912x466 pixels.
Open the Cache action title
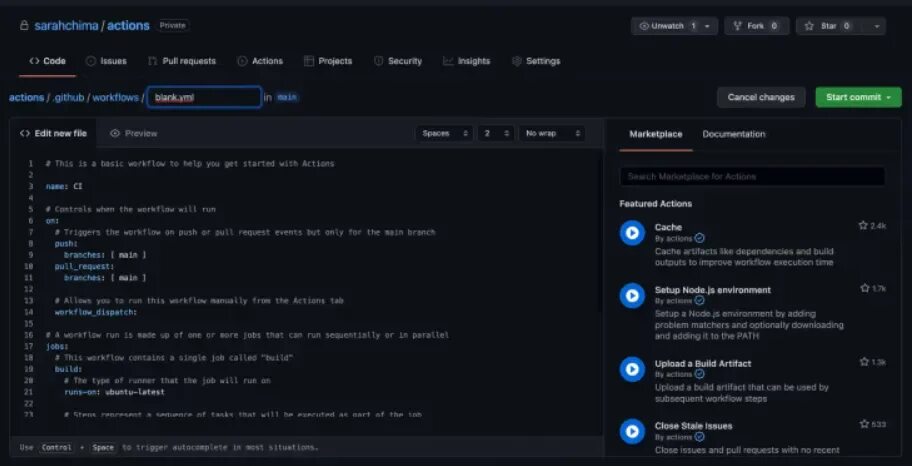(x=668, y=227)
